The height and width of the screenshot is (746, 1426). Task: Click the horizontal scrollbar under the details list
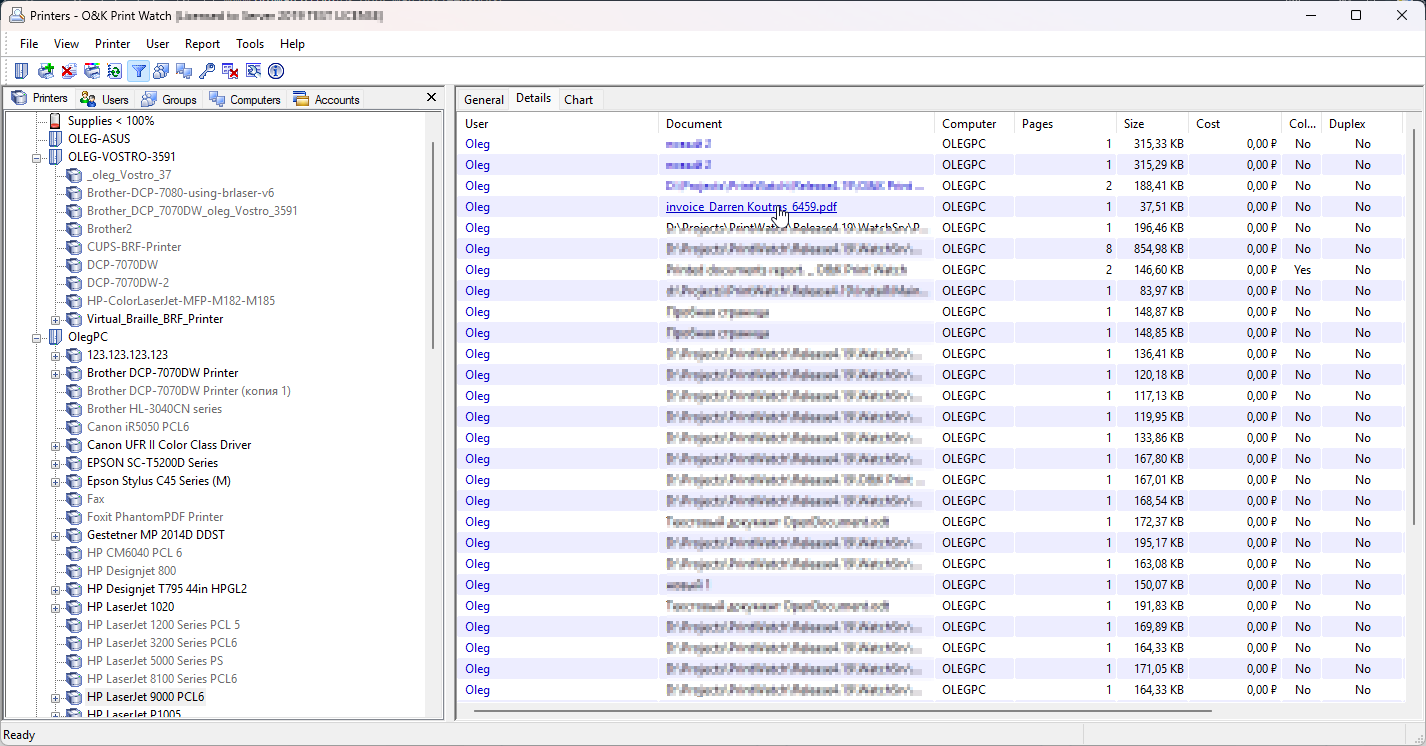click(x=842, y=711)
